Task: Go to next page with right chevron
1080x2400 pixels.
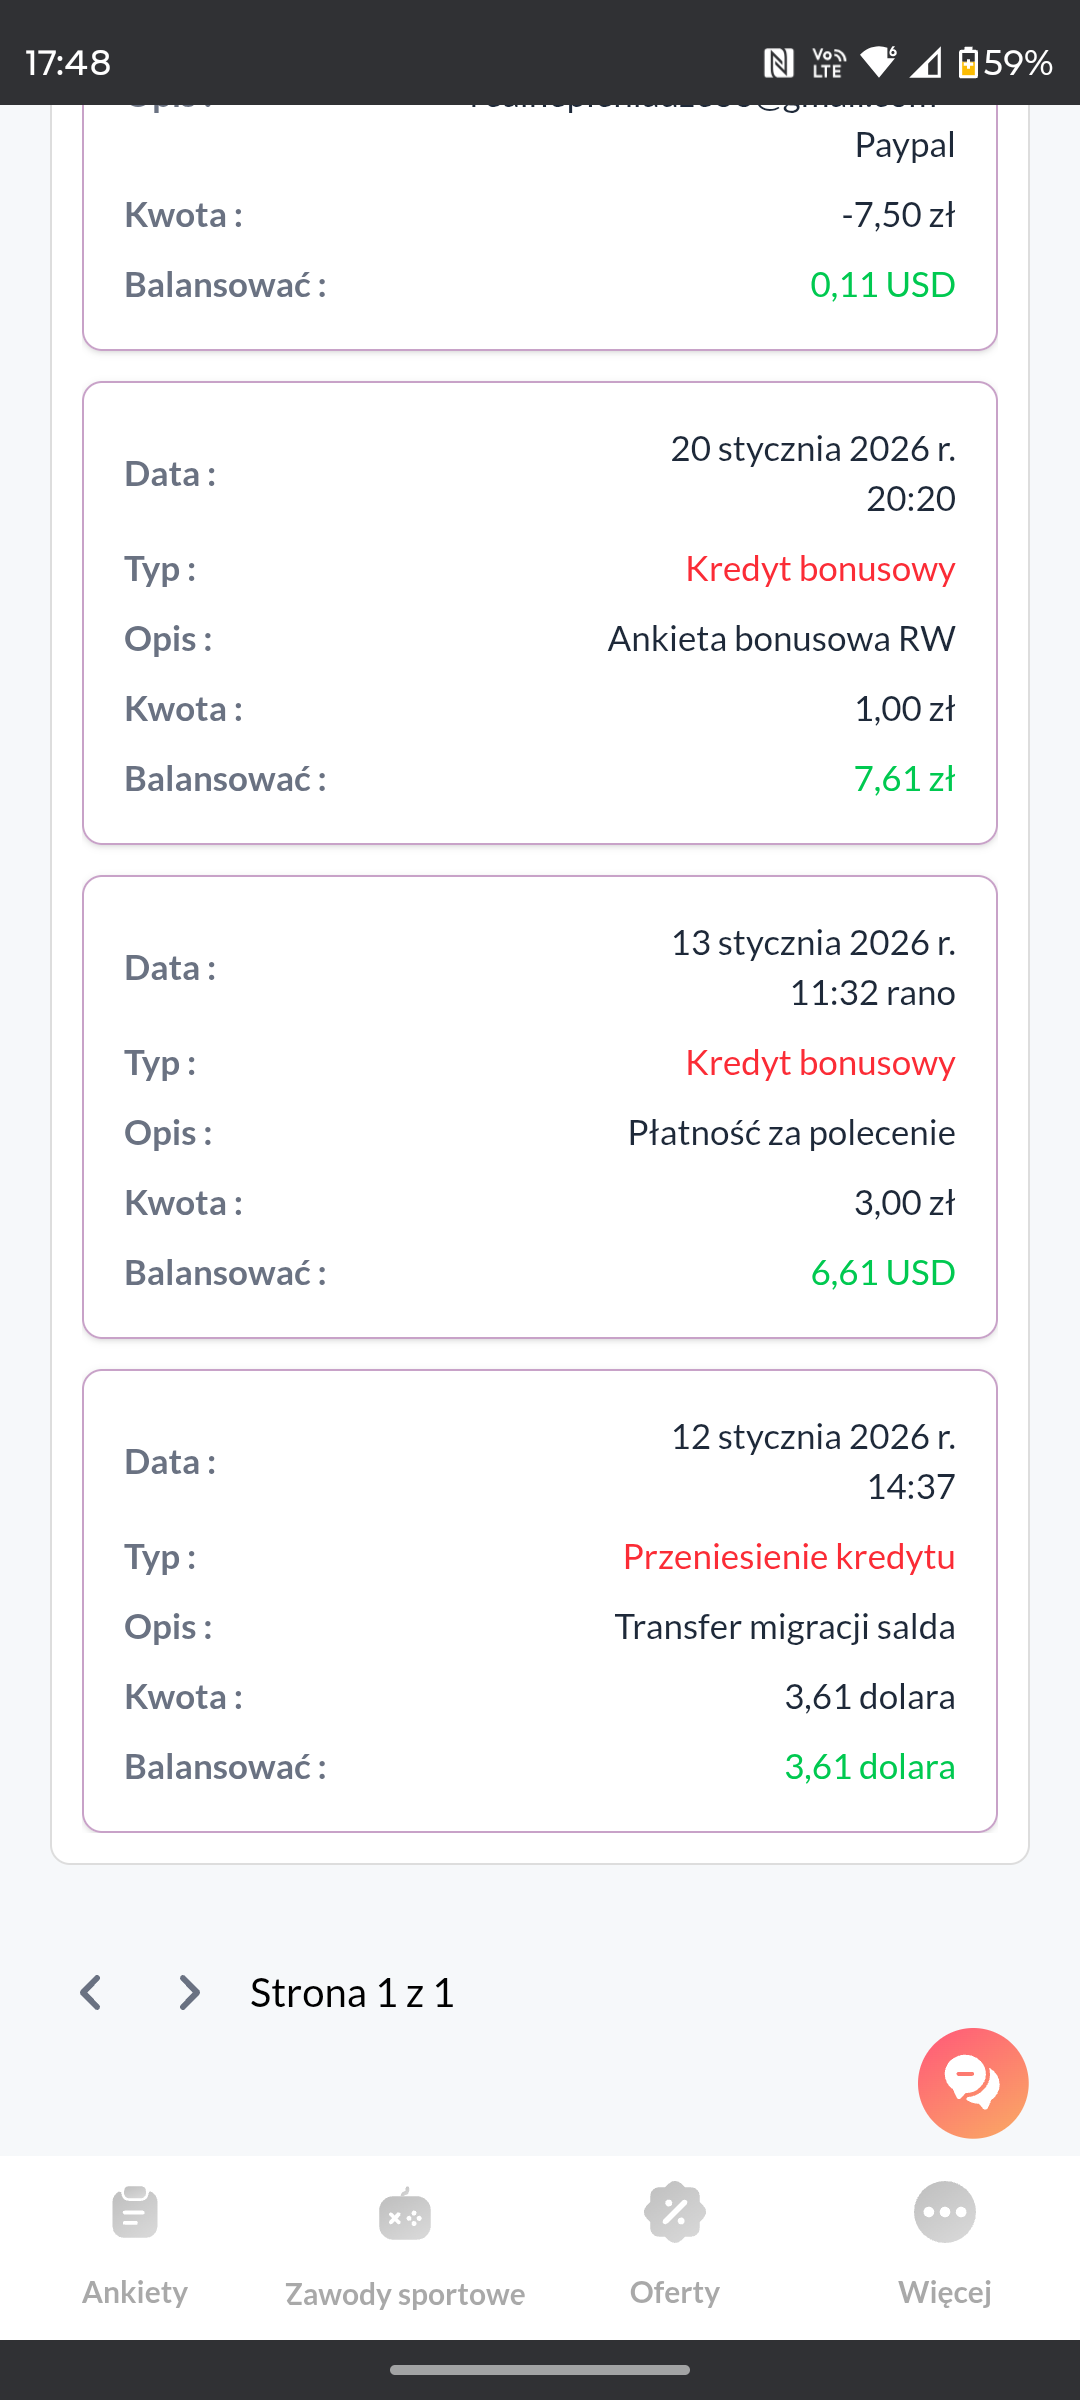Action: pos(188,1993)
